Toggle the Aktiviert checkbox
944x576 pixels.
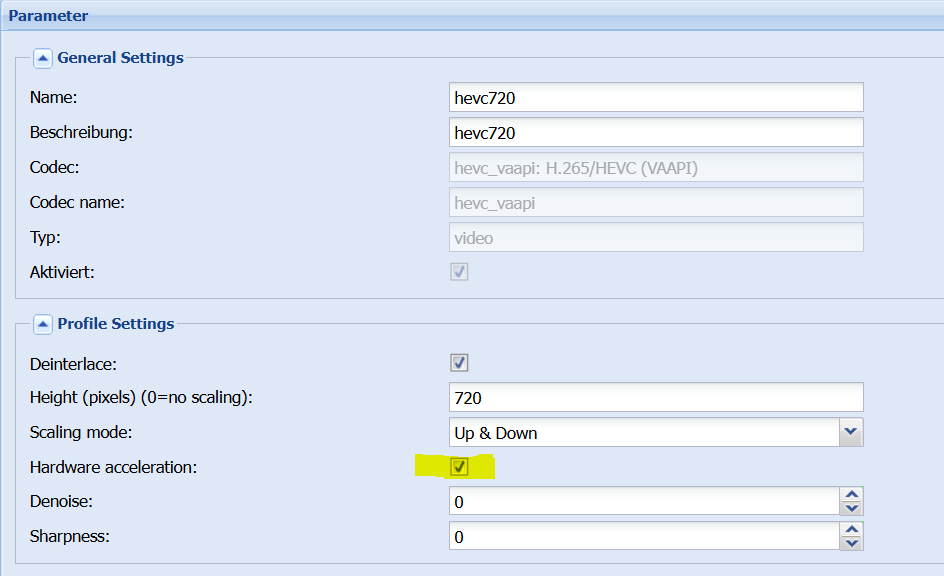tap(459, 272)
